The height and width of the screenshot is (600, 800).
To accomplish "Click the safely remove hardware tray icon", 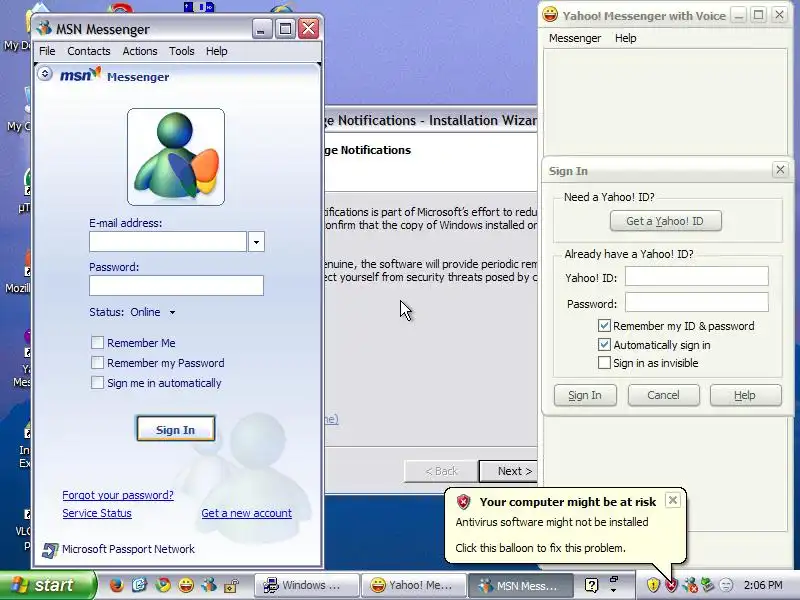I will coord(708,585).
